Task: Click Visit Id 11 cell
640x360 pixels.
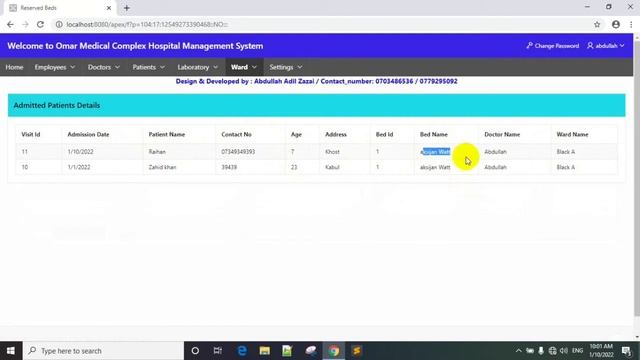Action: [x=24, y=152]
